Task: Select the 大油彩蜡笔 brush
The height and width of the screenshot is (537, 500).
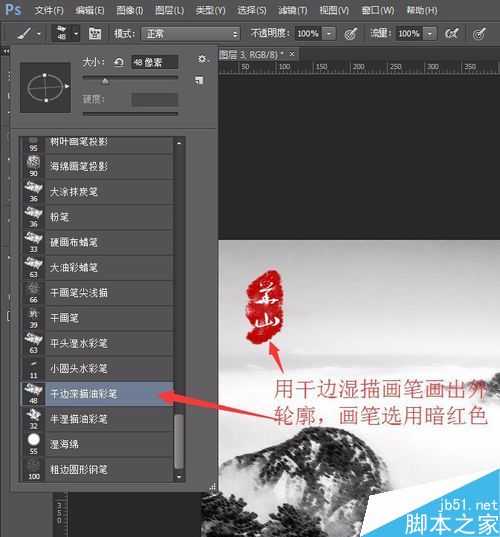Action: click(x=97, y=267)
